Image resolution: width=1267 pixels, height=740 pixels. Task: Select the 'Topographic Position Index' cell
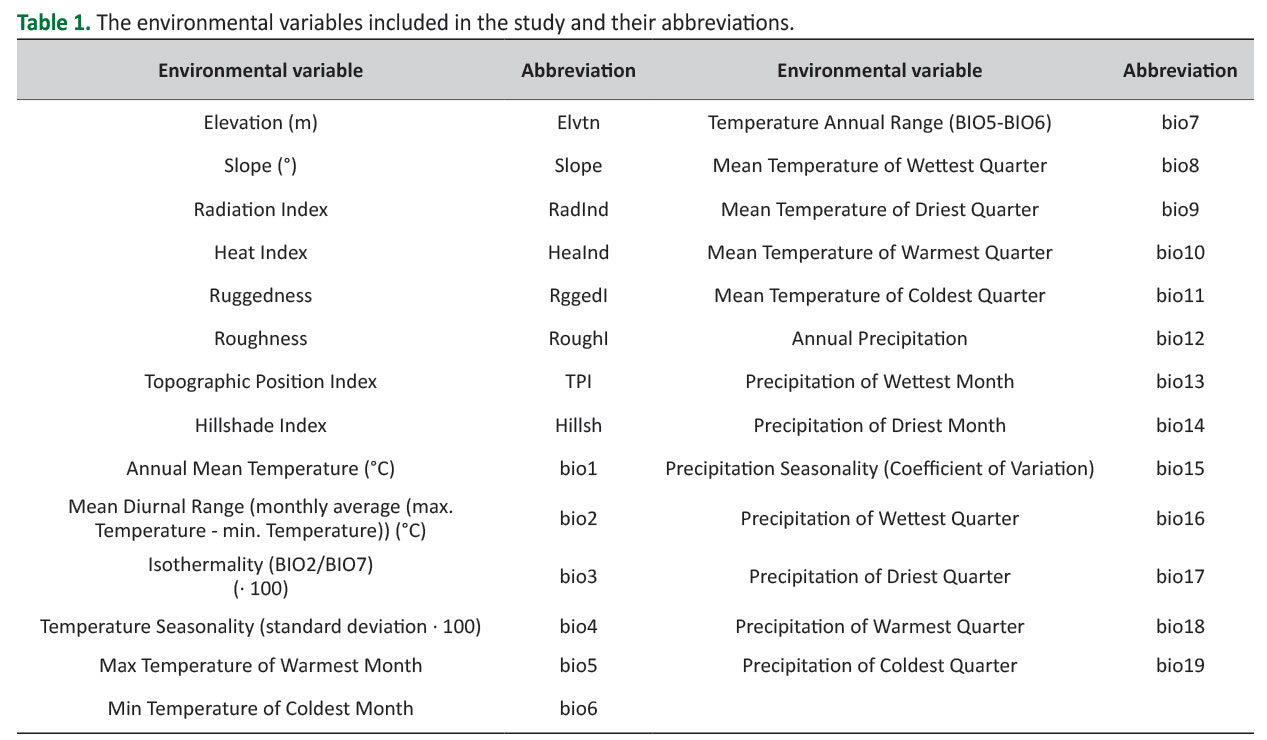point(260,382)
